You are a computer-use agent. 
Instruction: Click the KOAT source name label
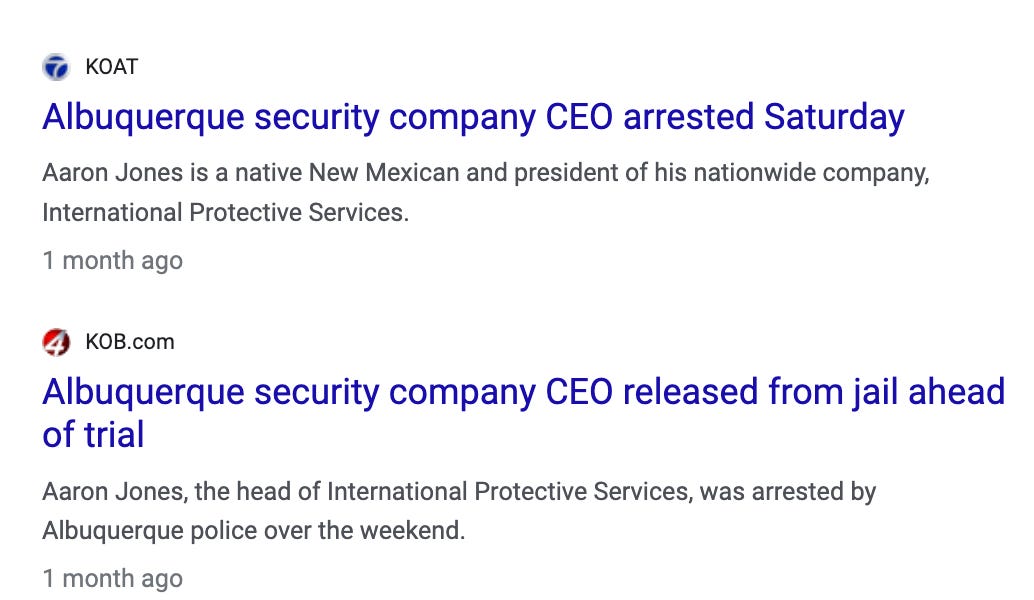[111, 67]
